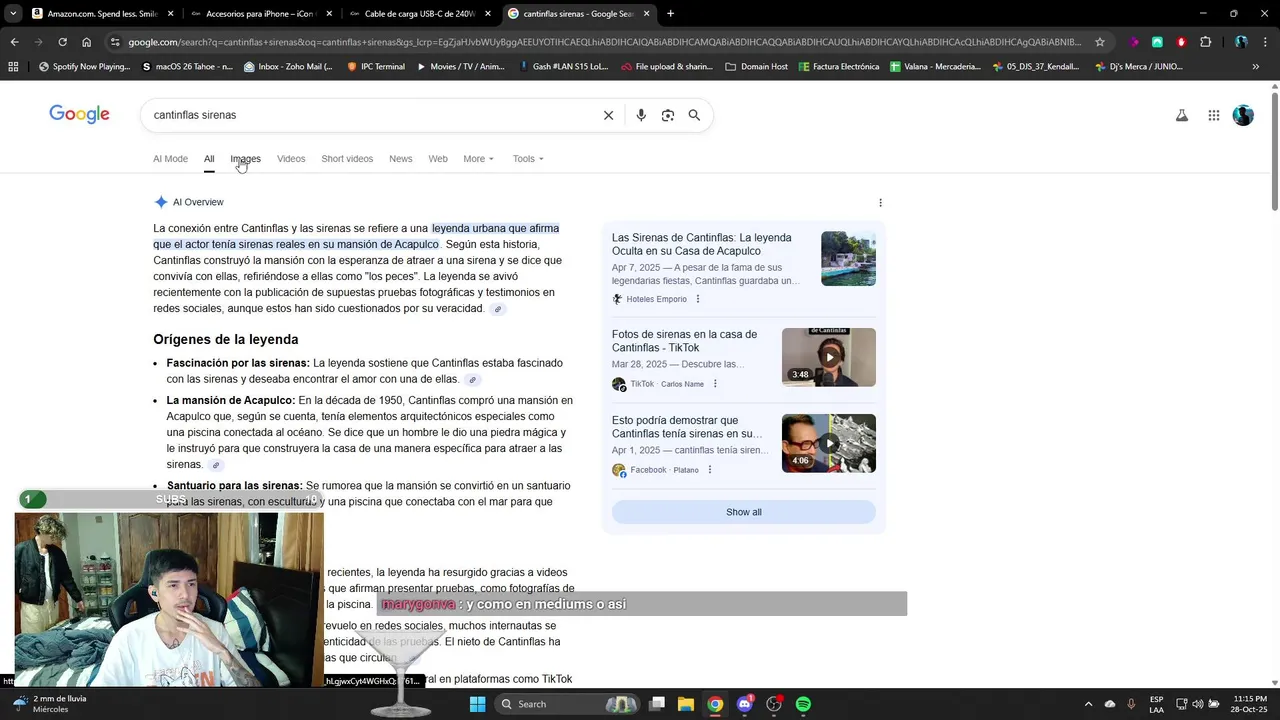Play the 4:06 Facebook video thumbnail

tap(829, 443)
